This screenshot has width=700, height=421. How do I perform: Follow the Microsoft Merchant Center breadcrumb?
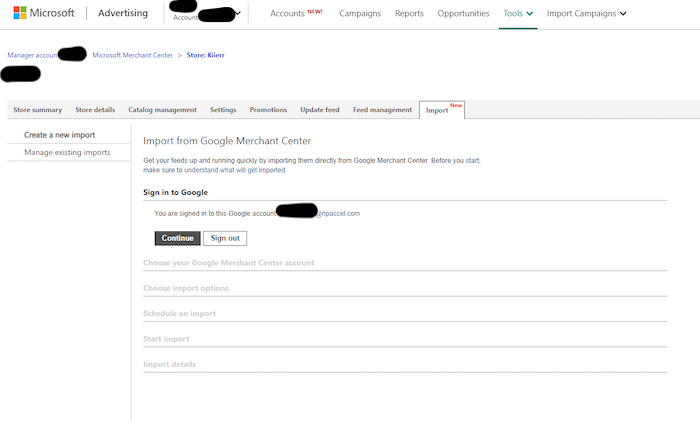[132, 55]
